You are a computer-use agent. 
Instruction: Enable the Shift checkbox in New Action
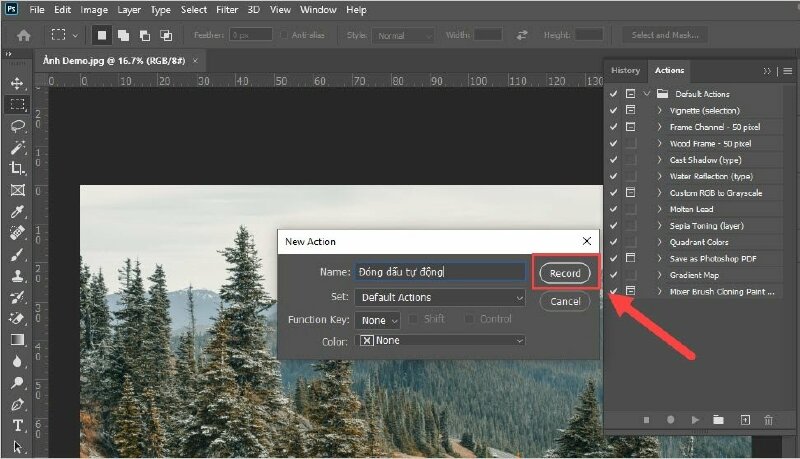414,320
